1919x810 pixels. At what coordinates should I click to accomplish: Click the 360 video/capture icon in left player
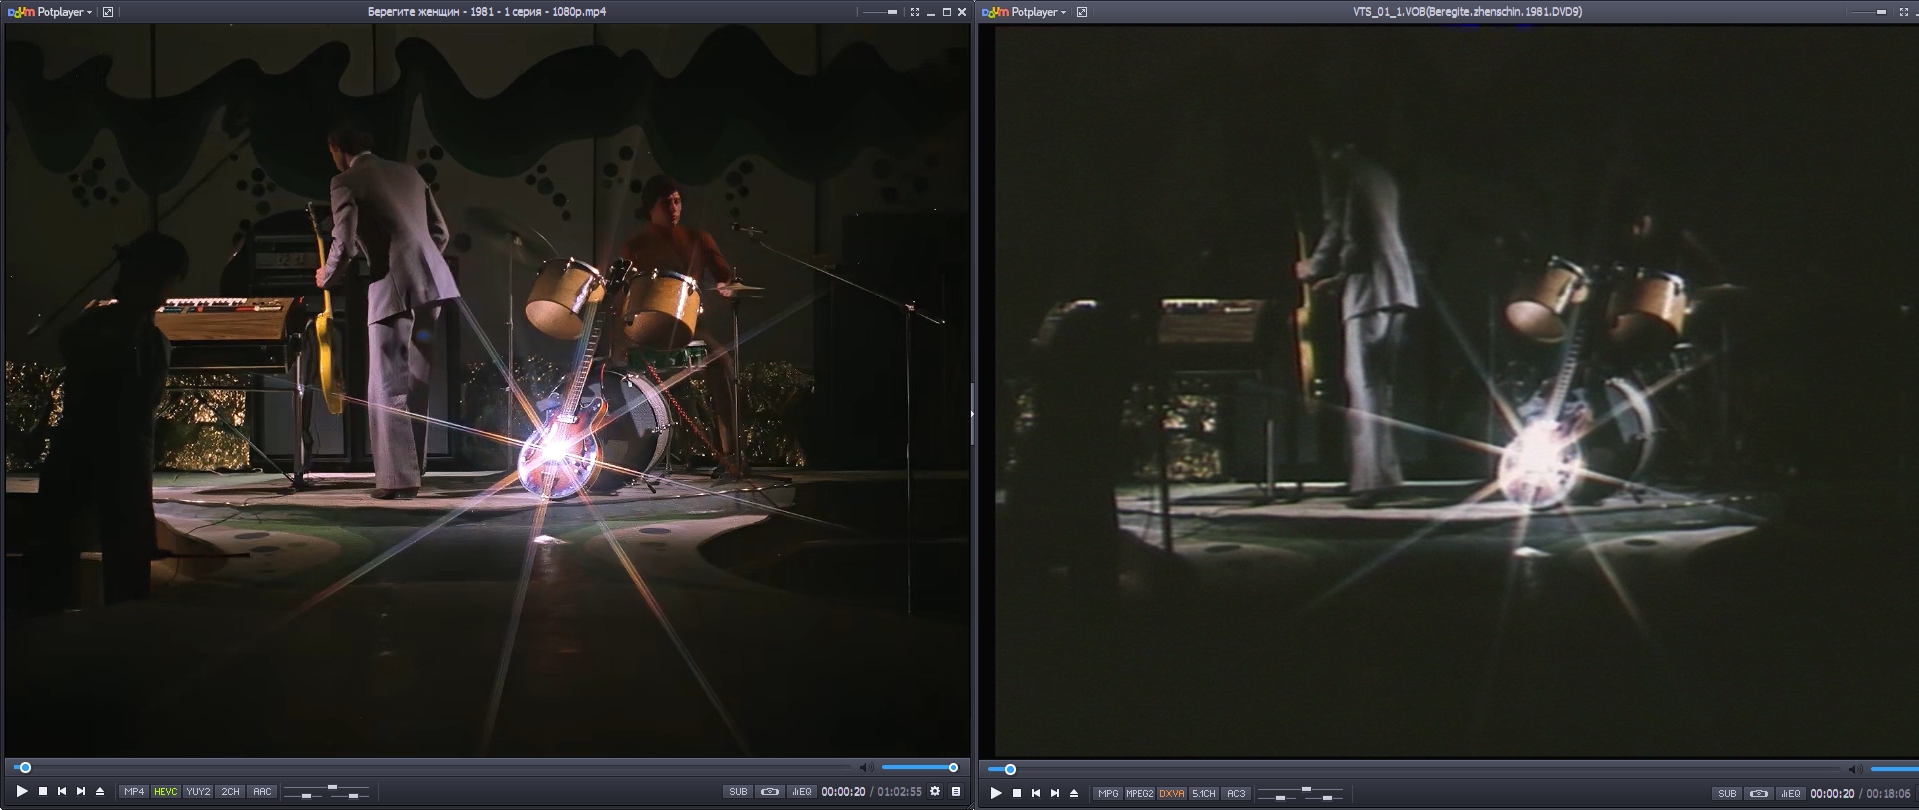[769, 791]
